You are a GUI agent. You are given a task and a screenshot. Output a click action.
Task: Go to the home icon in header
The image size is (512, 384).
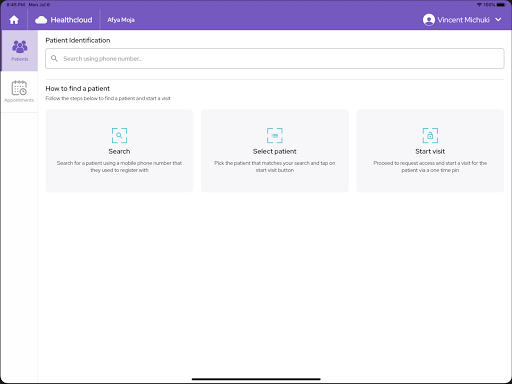(14, 20)
